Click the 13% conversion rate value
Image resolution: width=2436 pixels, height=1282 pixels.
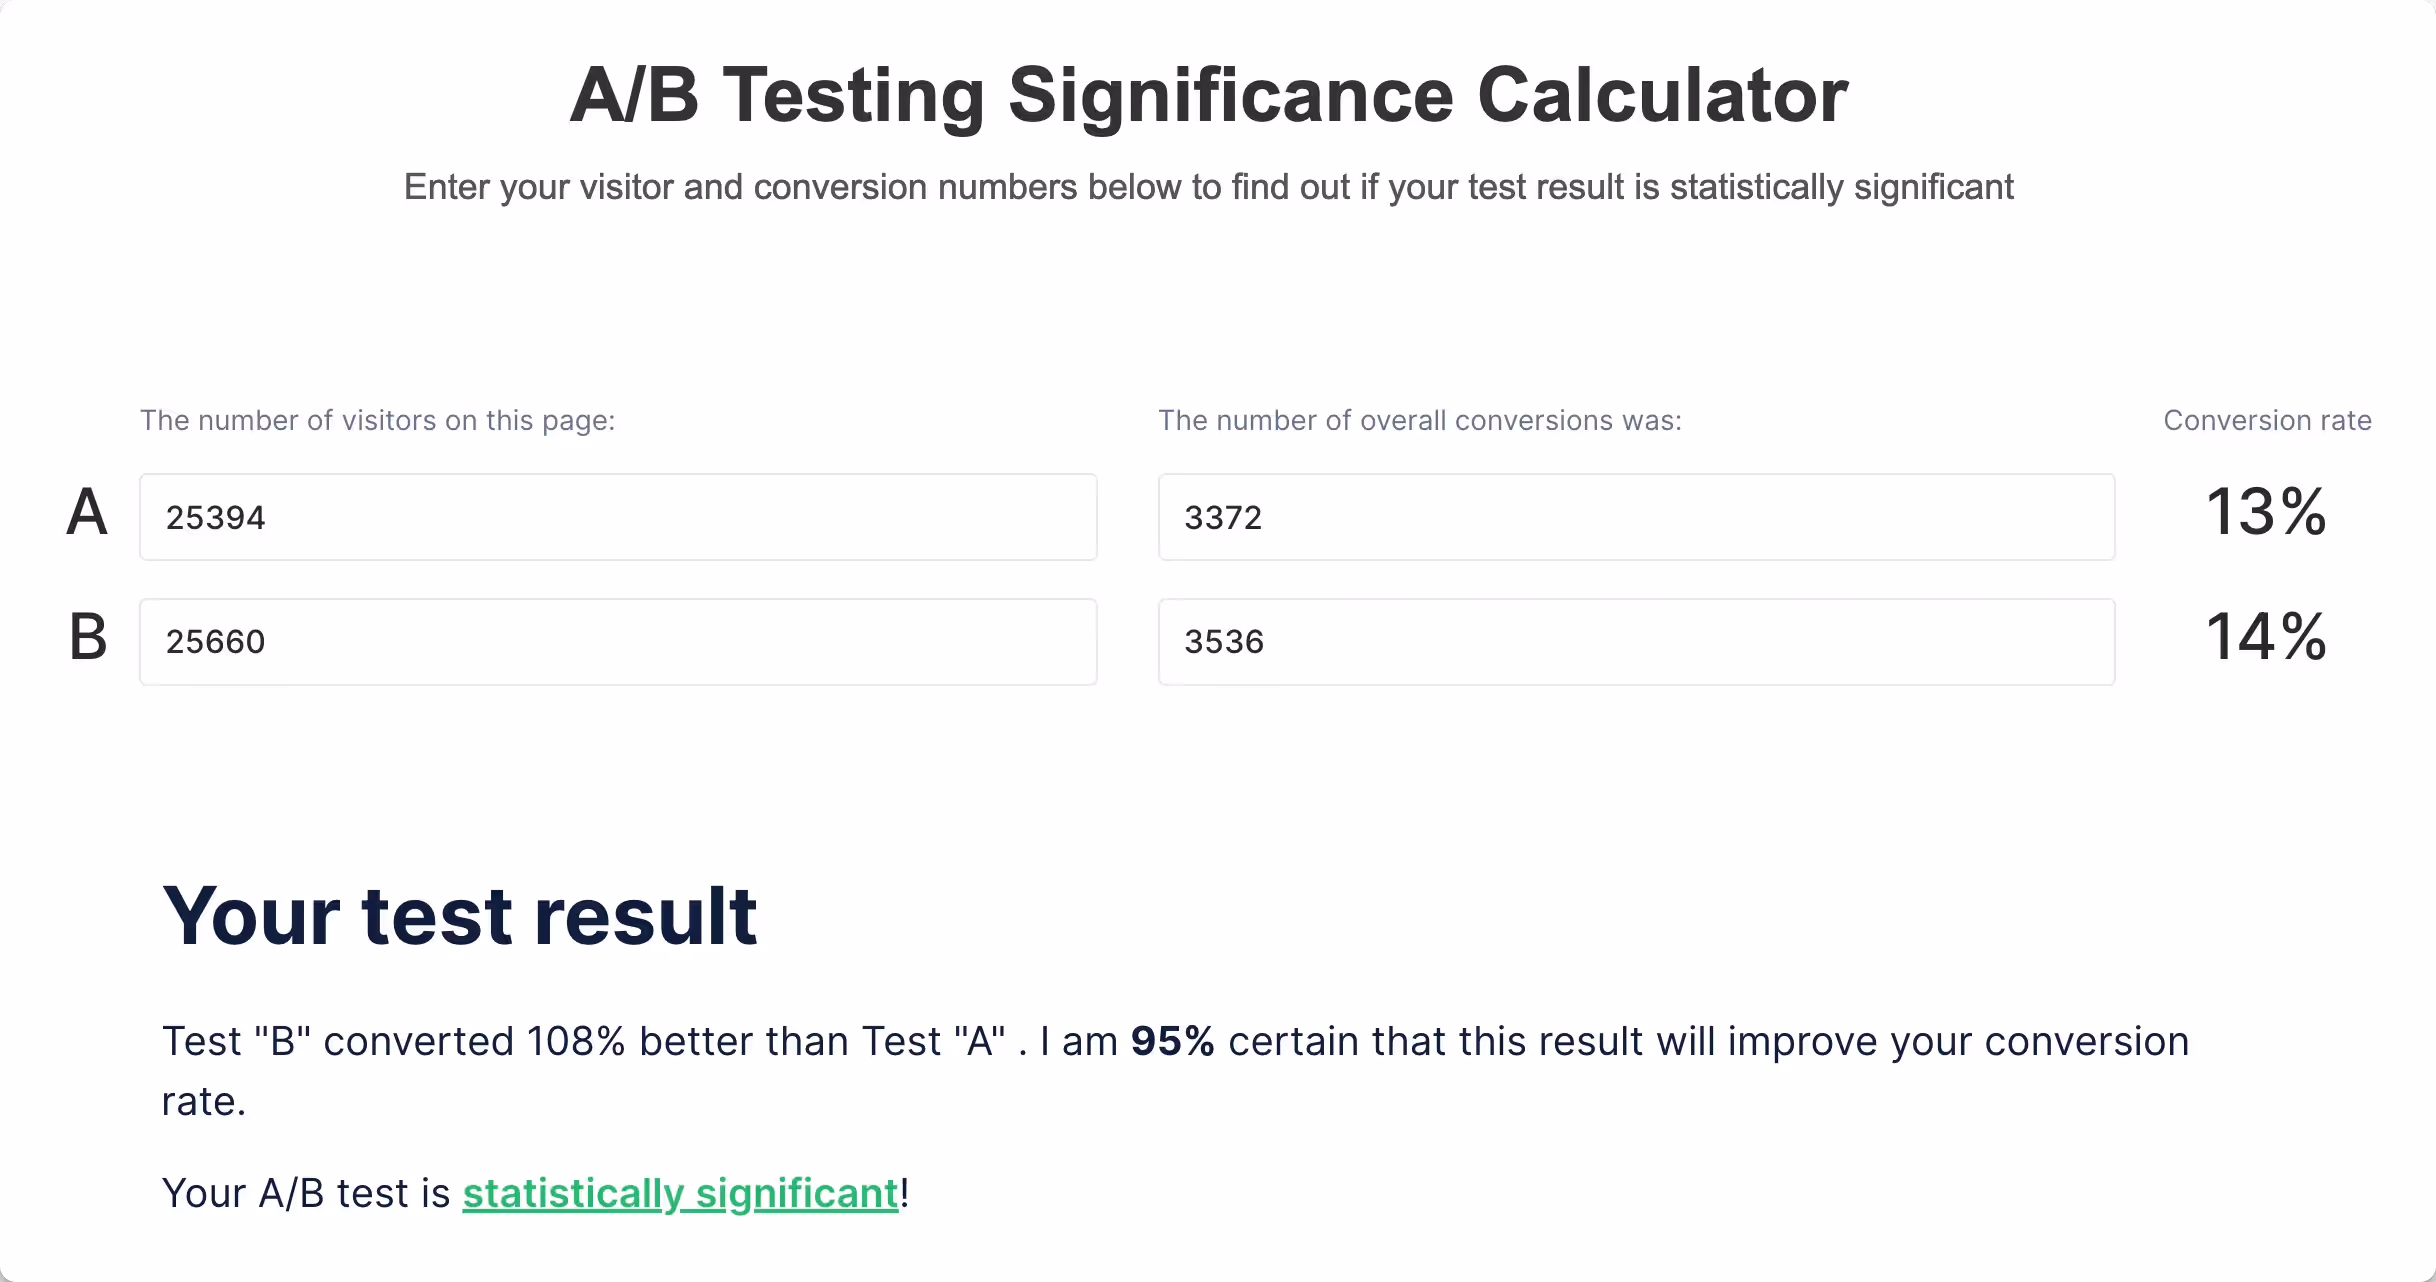click(2266, 512)
